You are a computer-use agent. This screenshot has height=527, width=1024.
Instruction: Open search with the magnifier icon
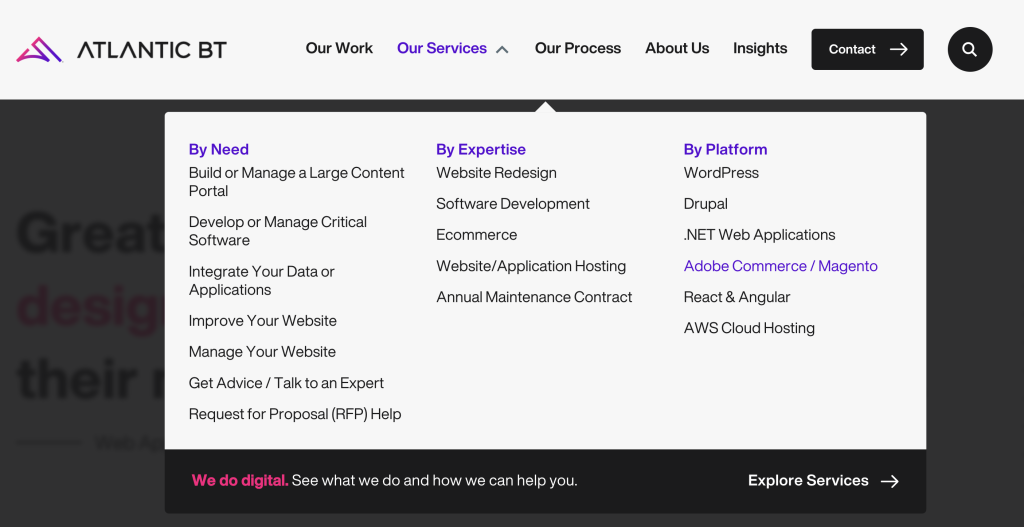tap(969, 49)
